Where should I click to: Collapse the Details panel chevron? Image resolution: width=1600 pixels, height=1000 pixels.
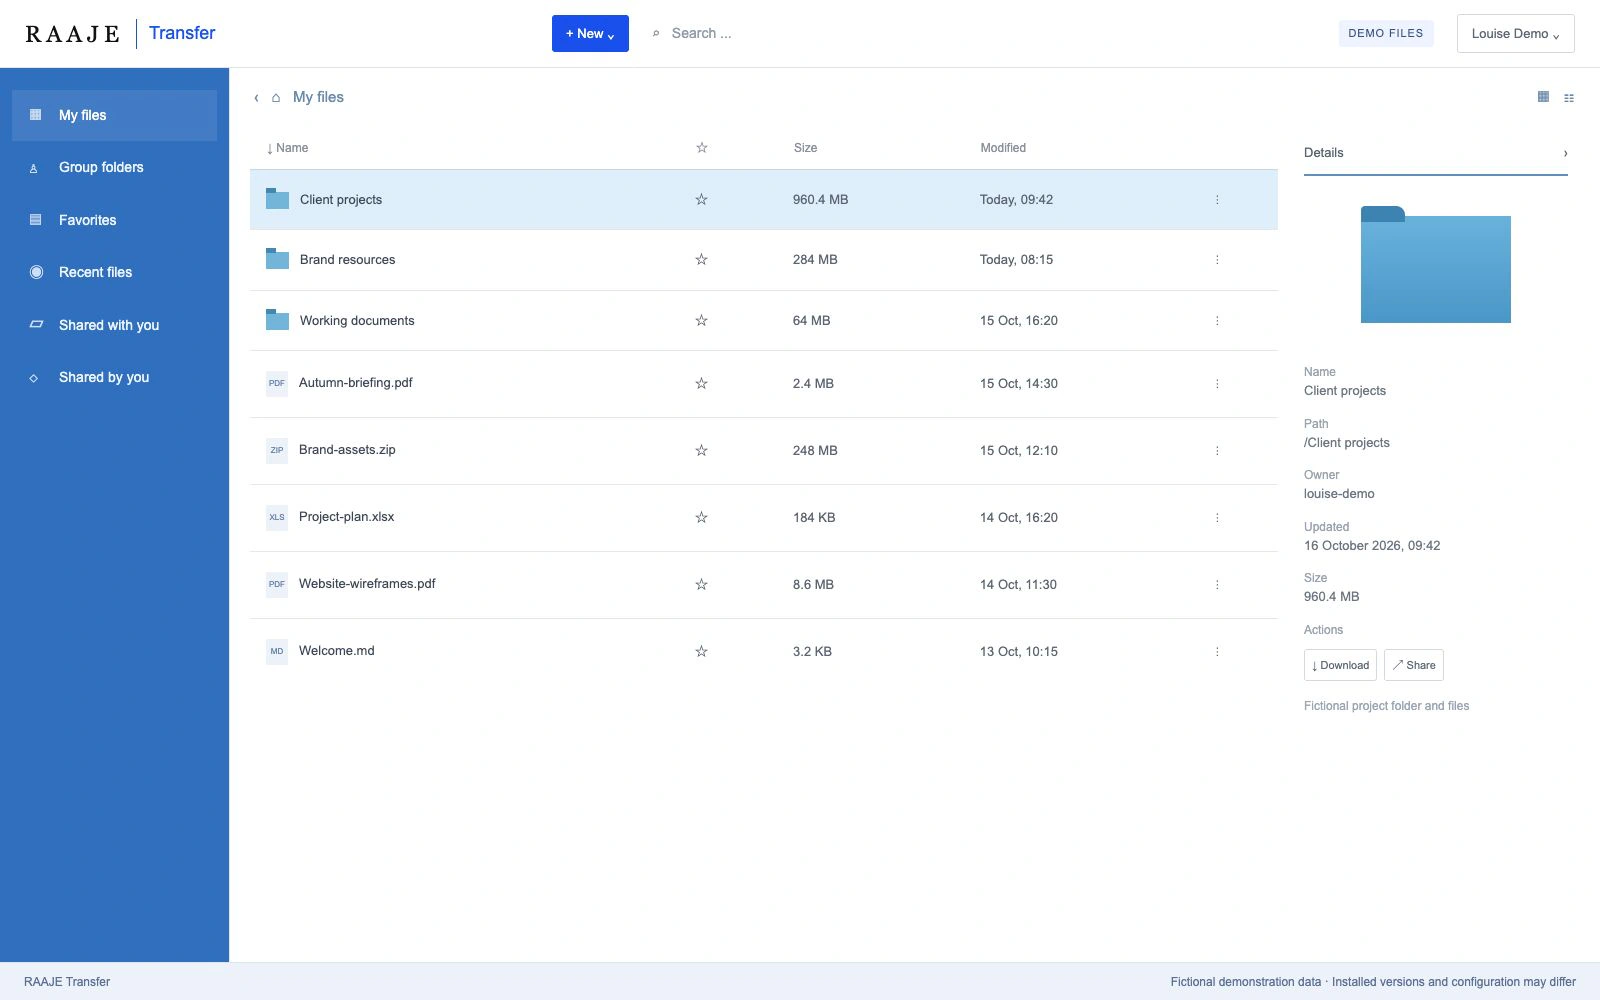1565,153
